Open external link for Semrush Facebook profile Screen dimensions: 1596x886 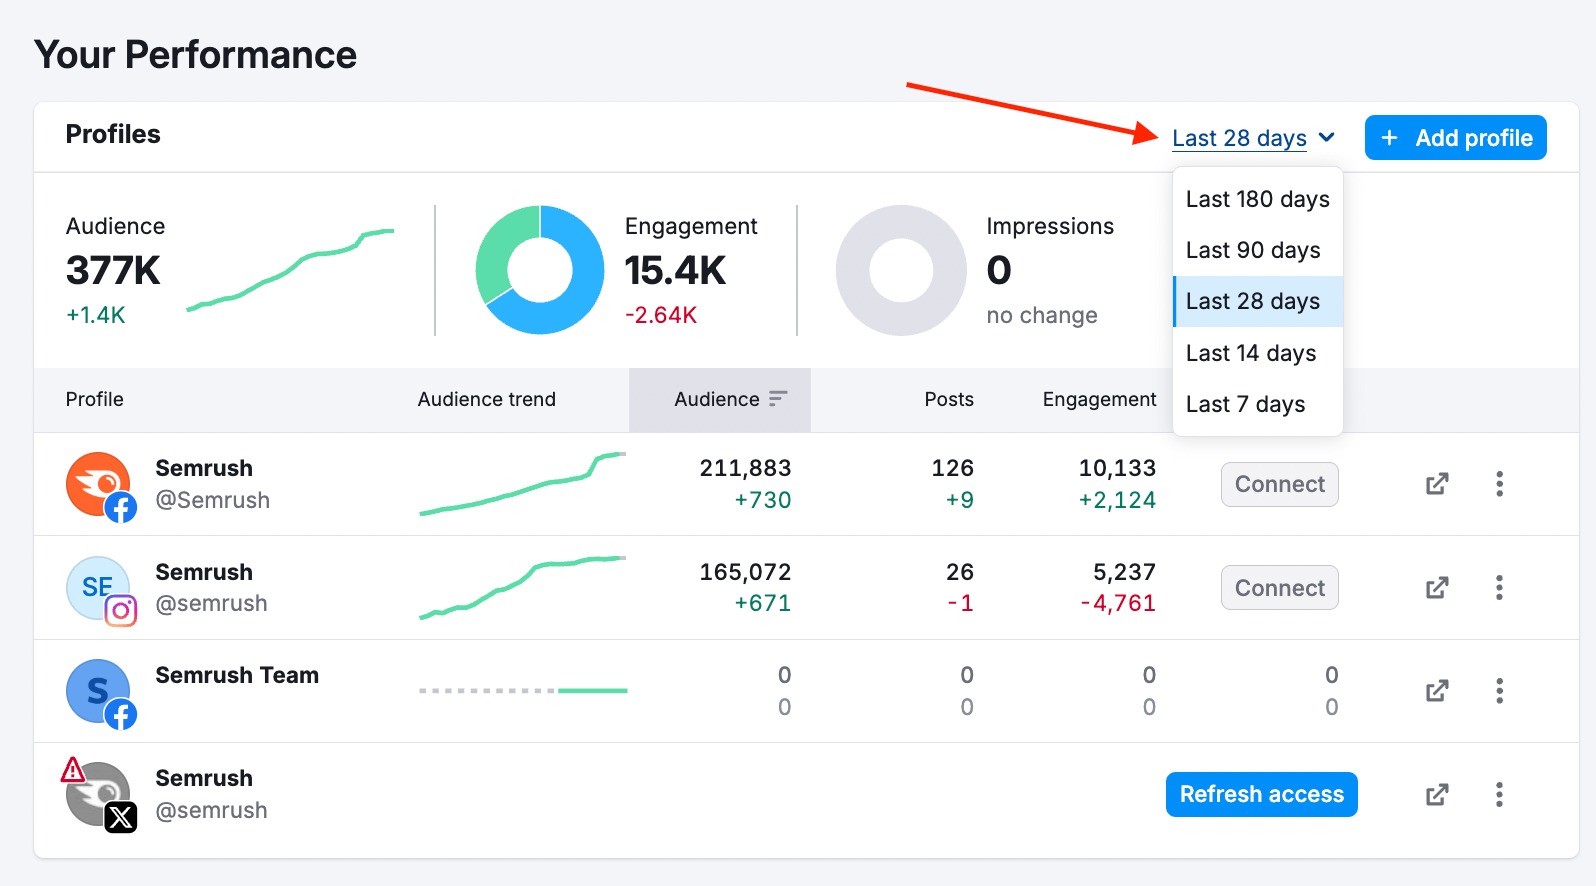pyautogui.click(x=1437, y=484)
